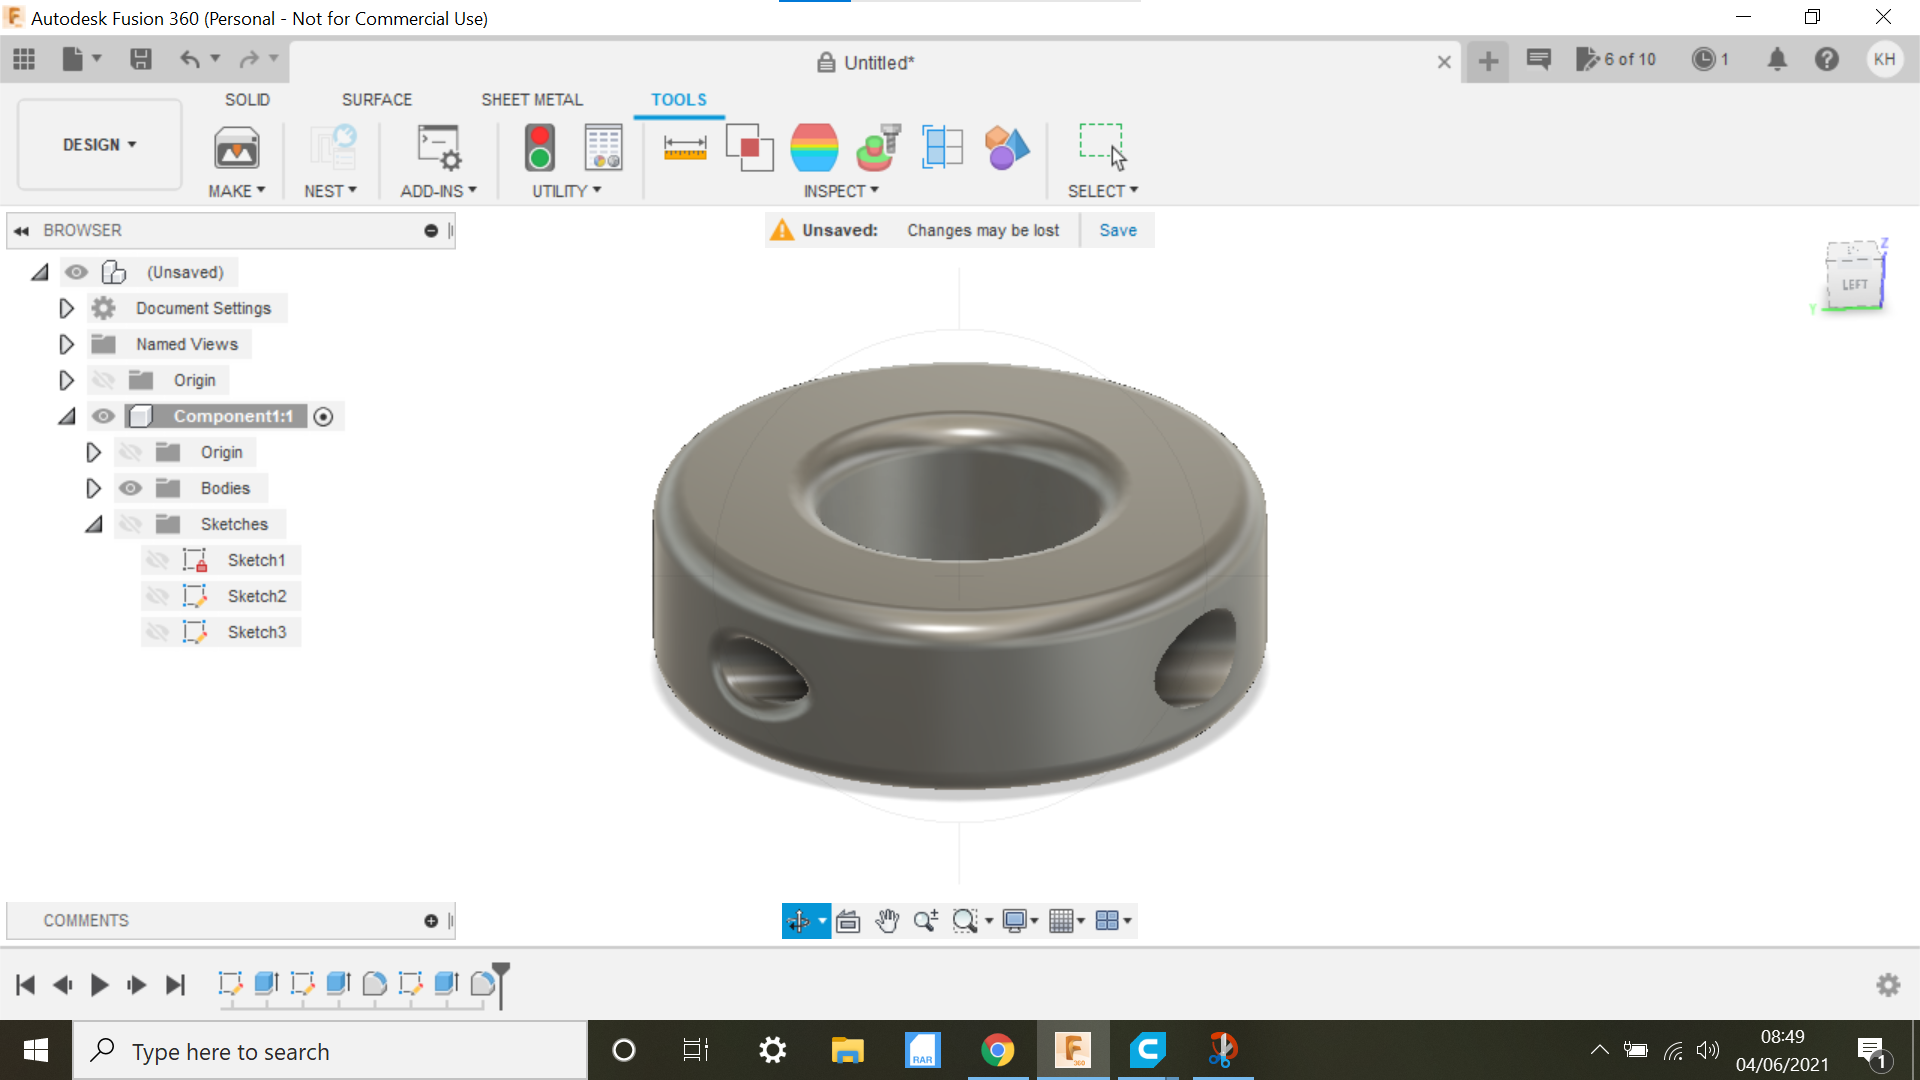Click the Untitled document title

878,62
